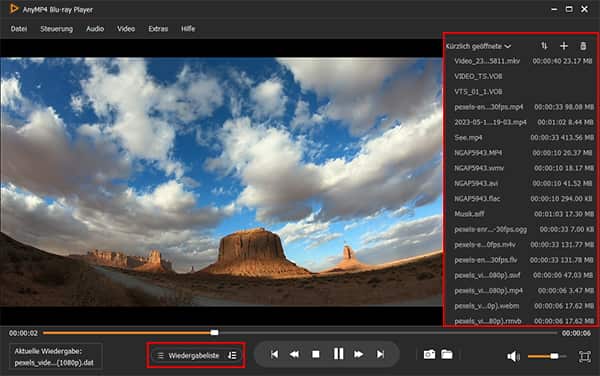This screenshot has width=600, height=376.
Task: Click the playback progress bar
Action: coord(300,333)
